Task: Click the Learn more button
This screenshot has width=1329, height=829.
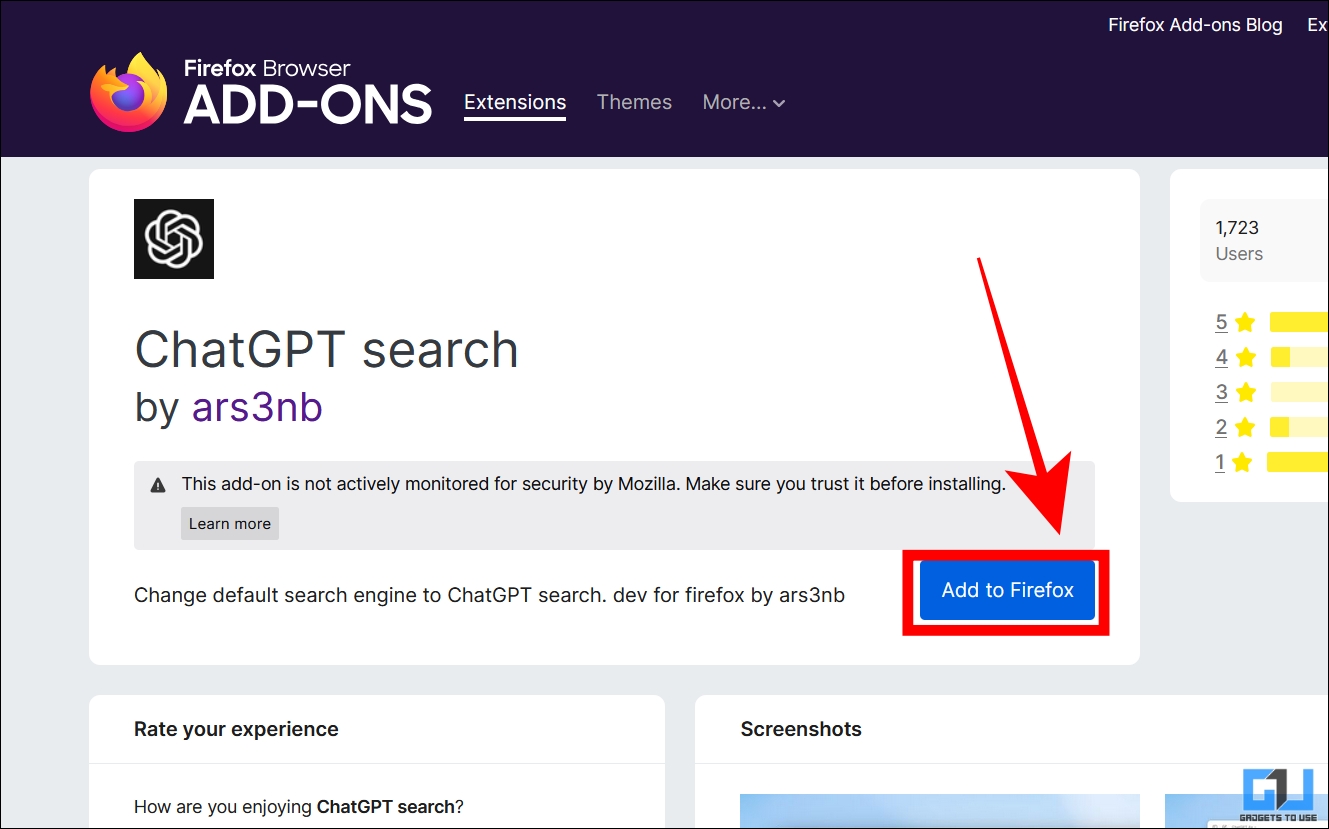Action: (230, 524)
